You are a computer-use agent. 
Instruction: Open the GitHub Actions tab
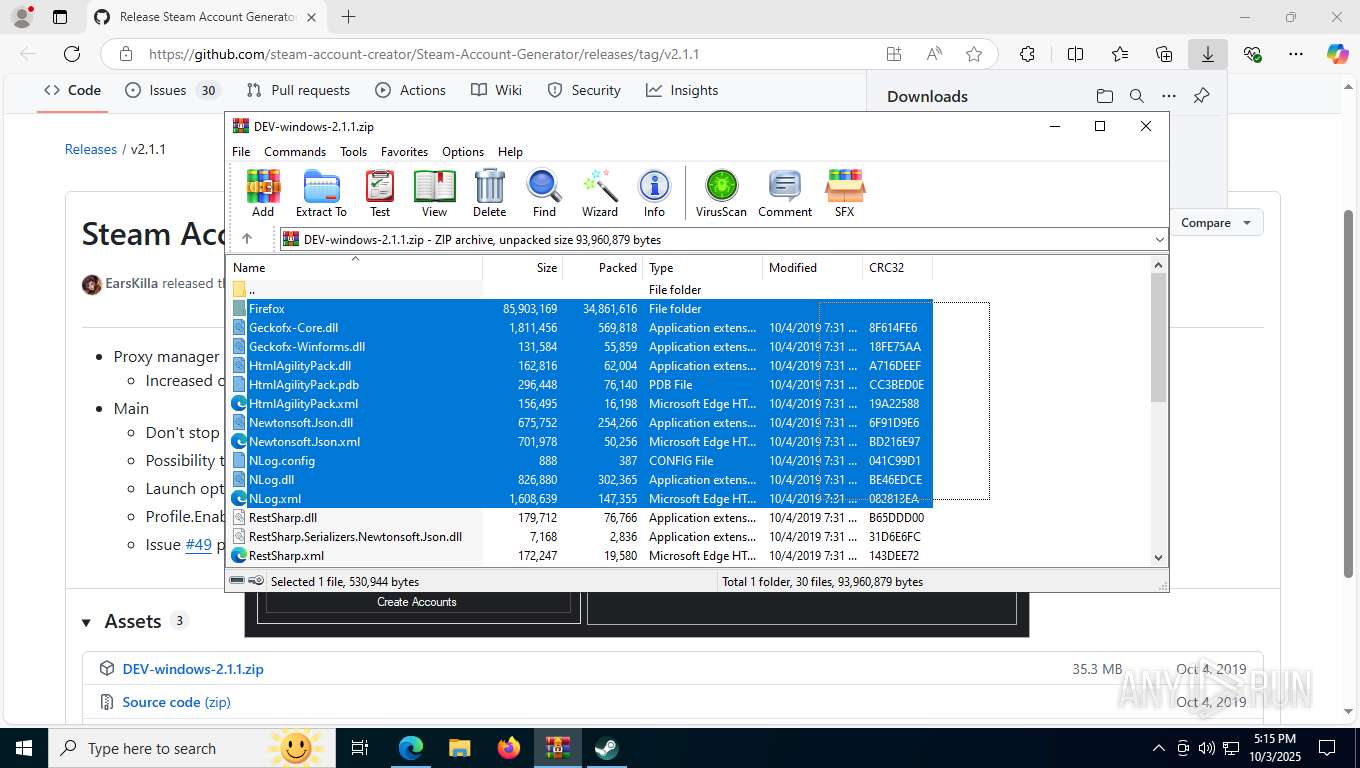pos(410,90)
